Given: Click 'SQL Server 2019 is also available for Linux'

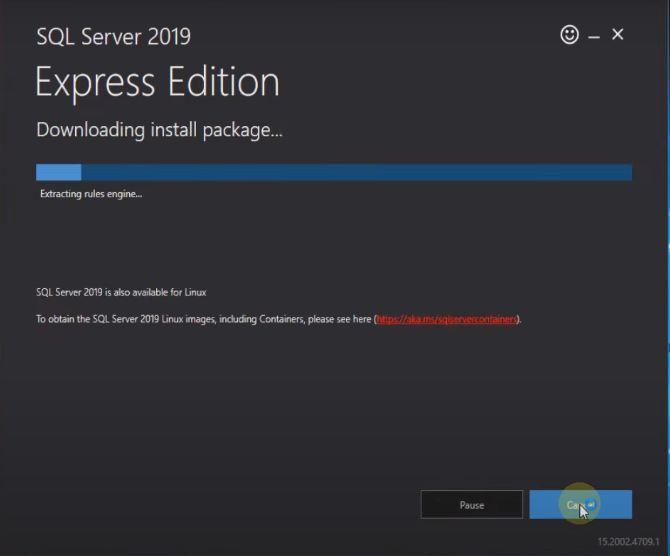Looking at the screenshot, I should click(121, 292).
